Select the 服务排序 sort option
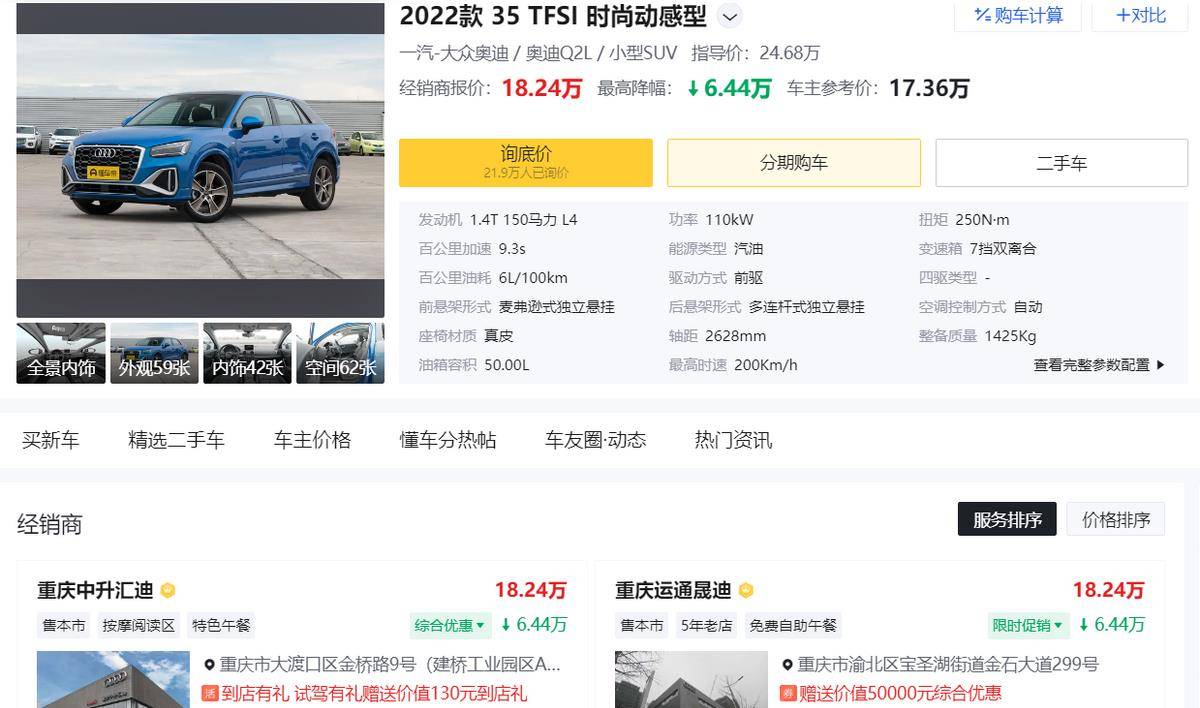This screenshot has width=1200, height=708. coord(1007,519)
